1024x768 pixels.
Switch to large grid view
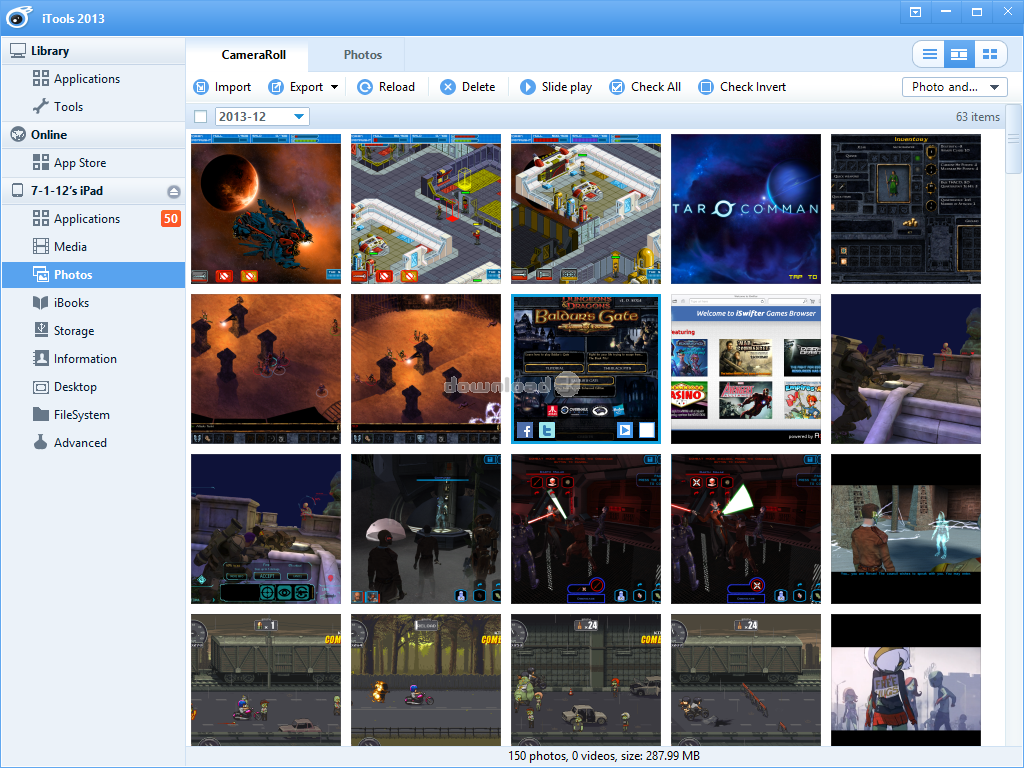(990, 54)
